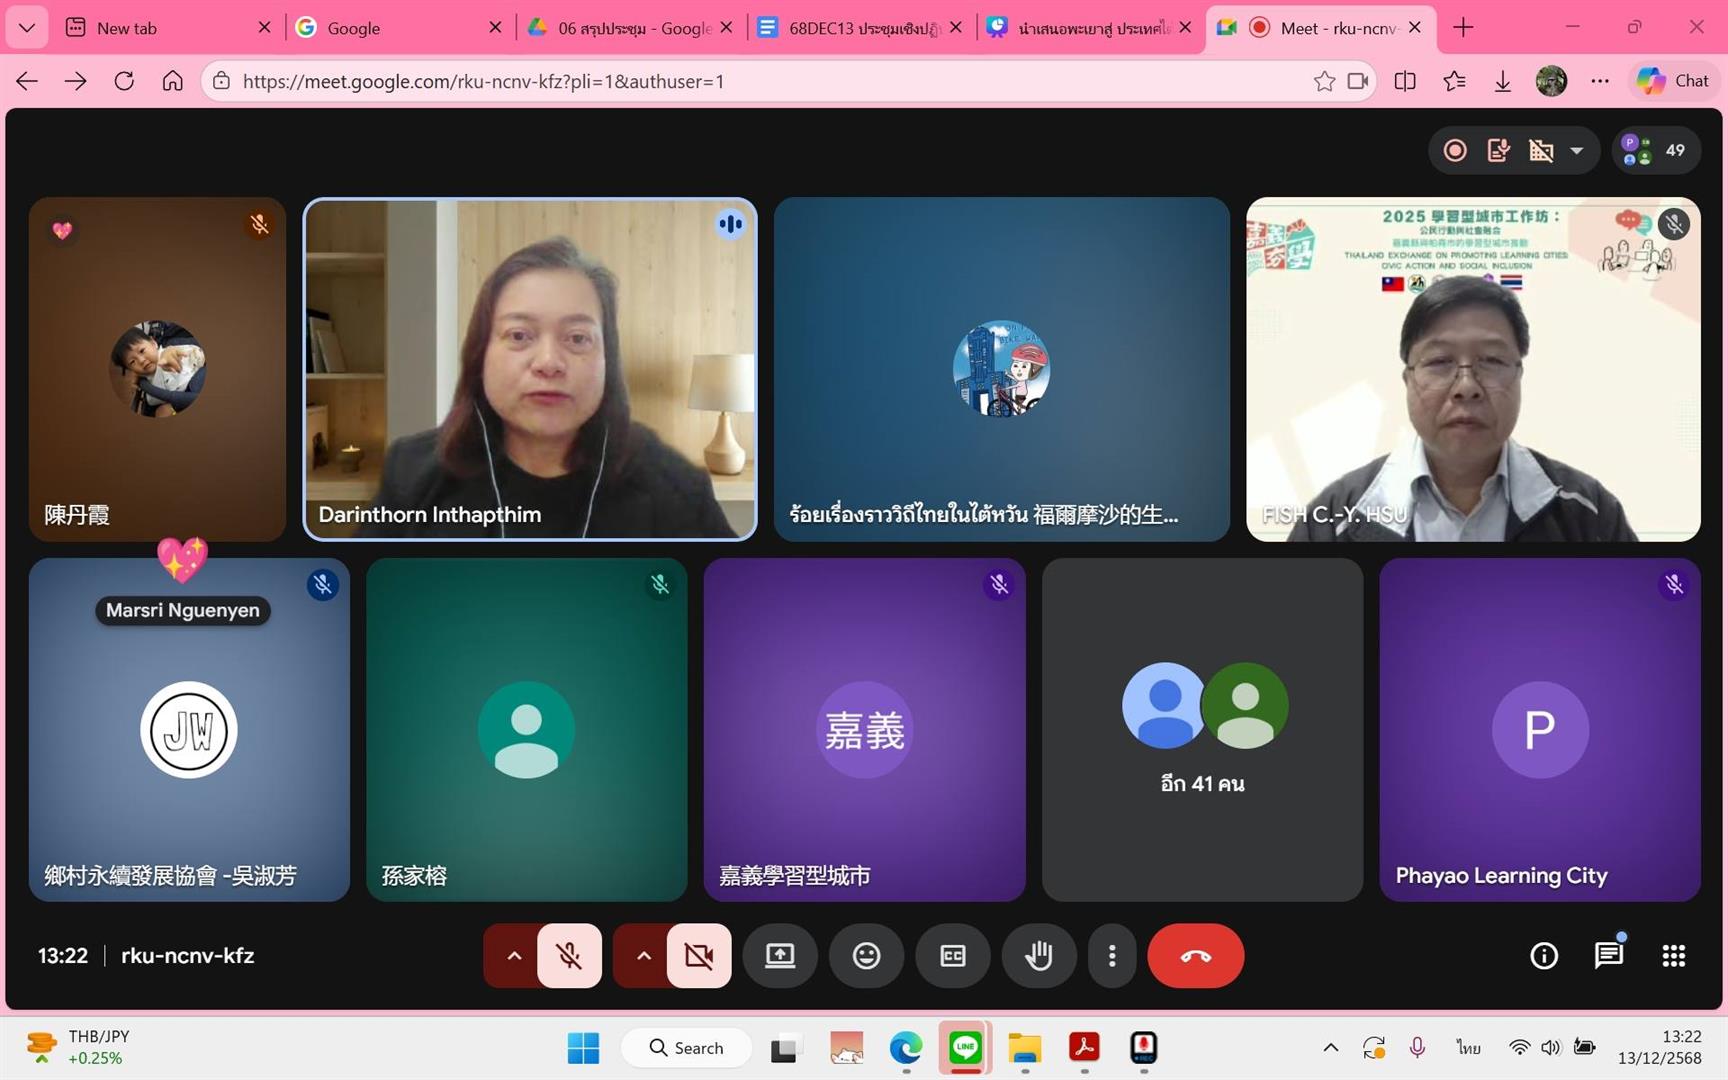Open the emoji reaction picker
1728x1080 pixels.
coord(866,956)
